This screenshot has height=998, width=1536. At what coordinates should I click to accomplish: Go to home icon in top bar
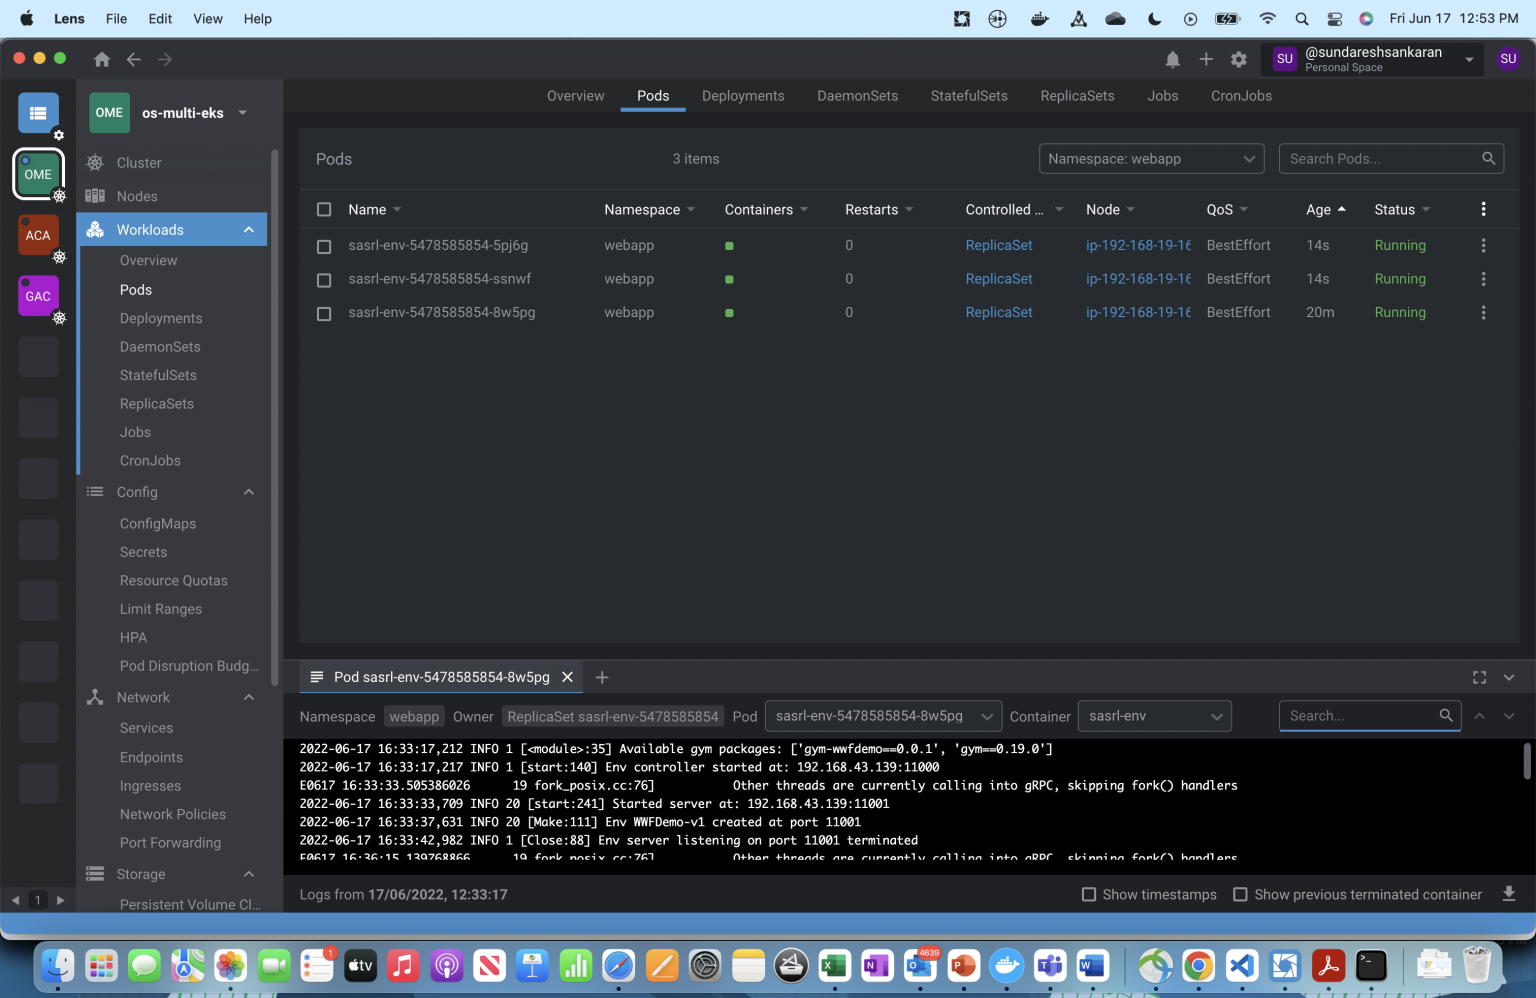[102, 60]
